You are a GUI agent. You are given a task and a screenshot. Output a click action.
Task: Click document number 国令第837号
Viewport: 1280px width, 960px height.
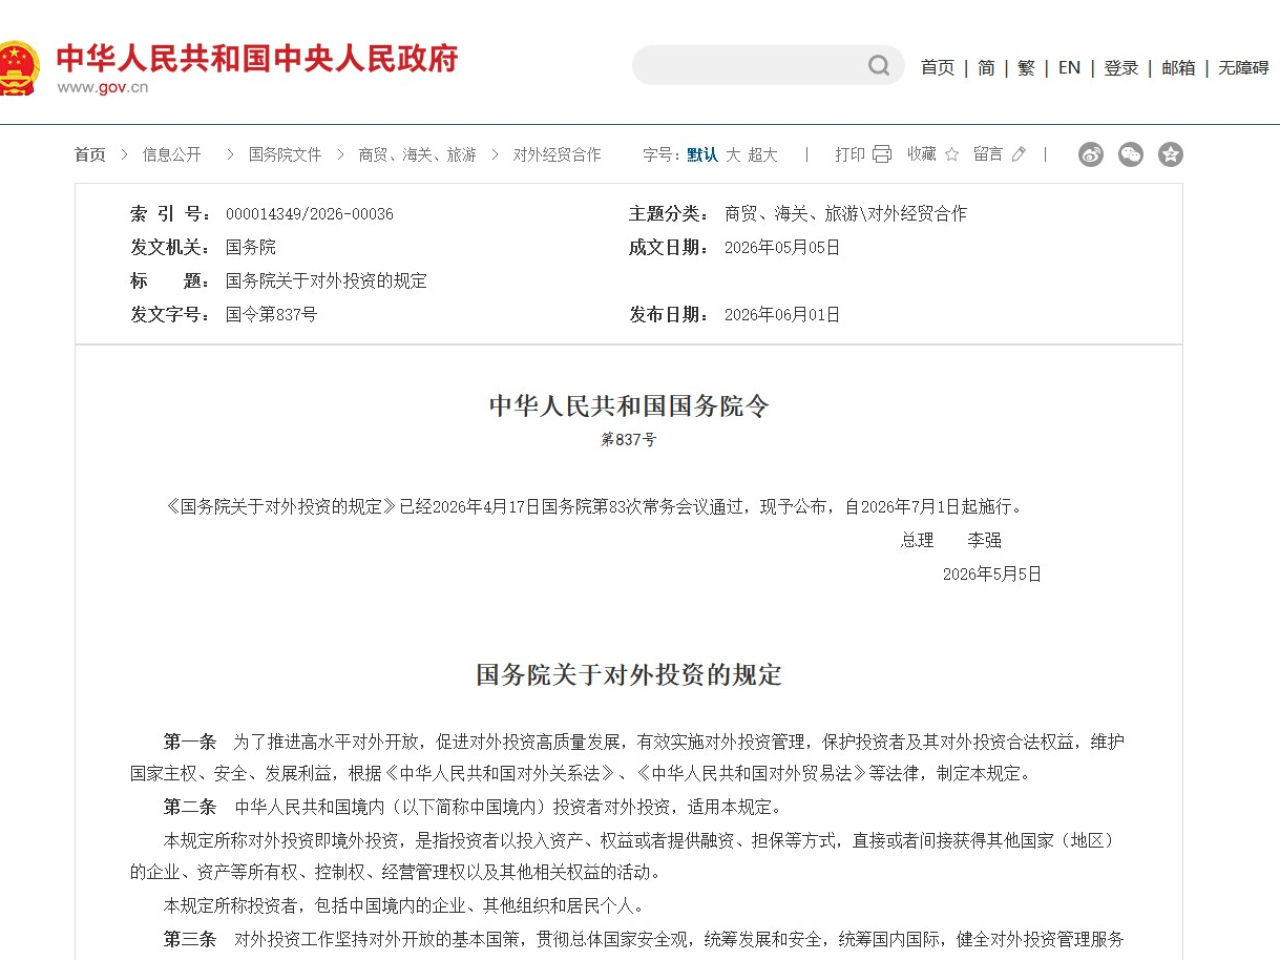[x=271, y=315]
